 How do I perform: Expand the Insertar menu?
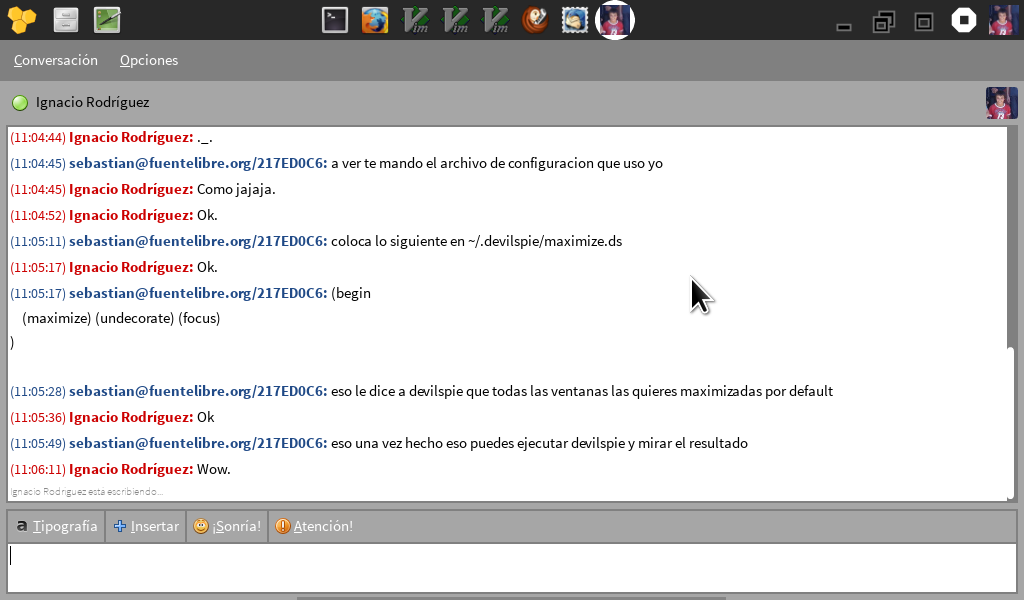[x=146, y=526]
